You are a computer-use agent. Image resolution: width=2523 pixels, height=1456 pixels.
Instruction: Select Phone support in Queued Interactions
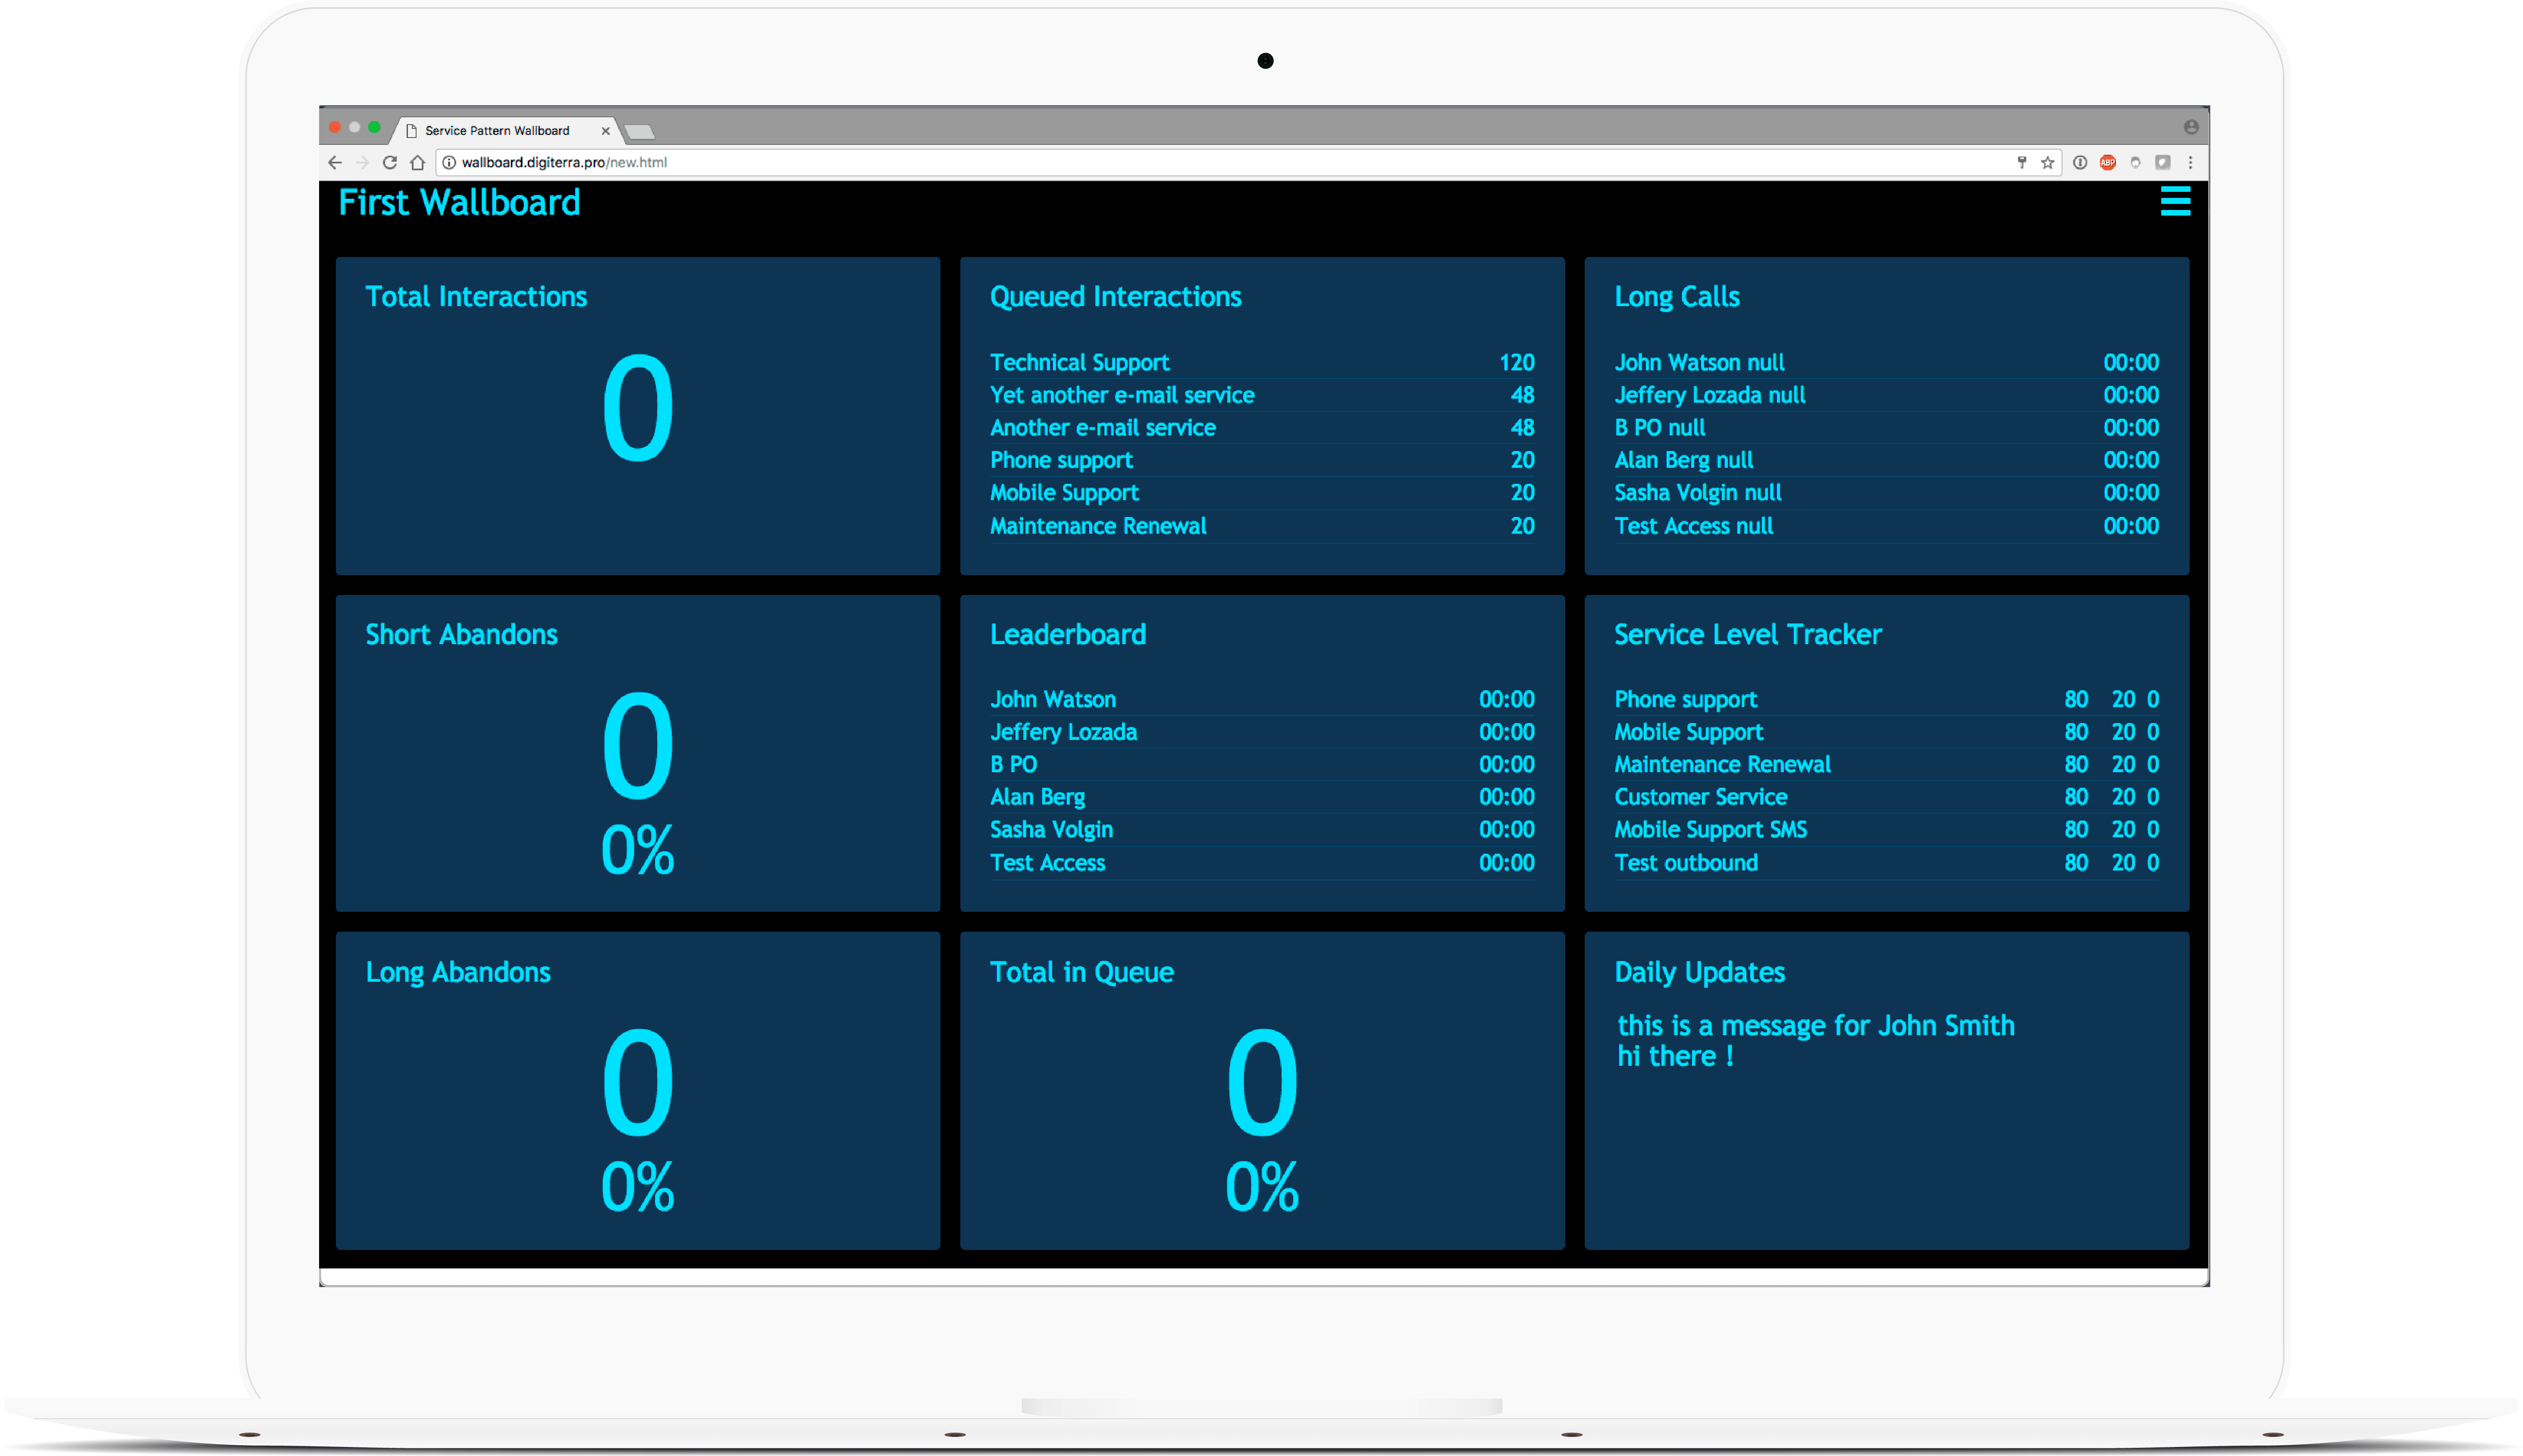pos(1061,460)
